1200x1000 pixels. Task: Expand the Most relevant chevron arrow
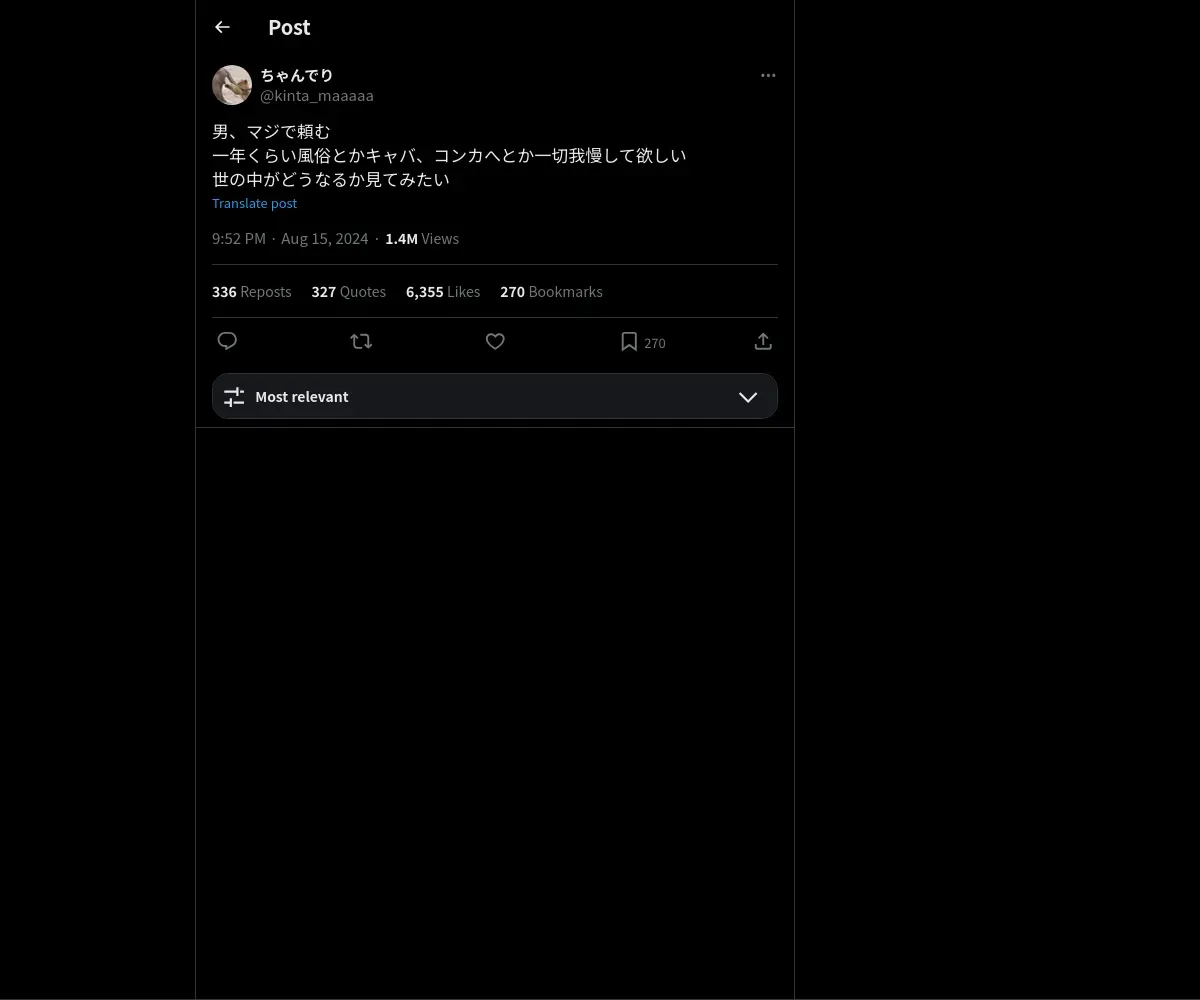coord(748,397)
